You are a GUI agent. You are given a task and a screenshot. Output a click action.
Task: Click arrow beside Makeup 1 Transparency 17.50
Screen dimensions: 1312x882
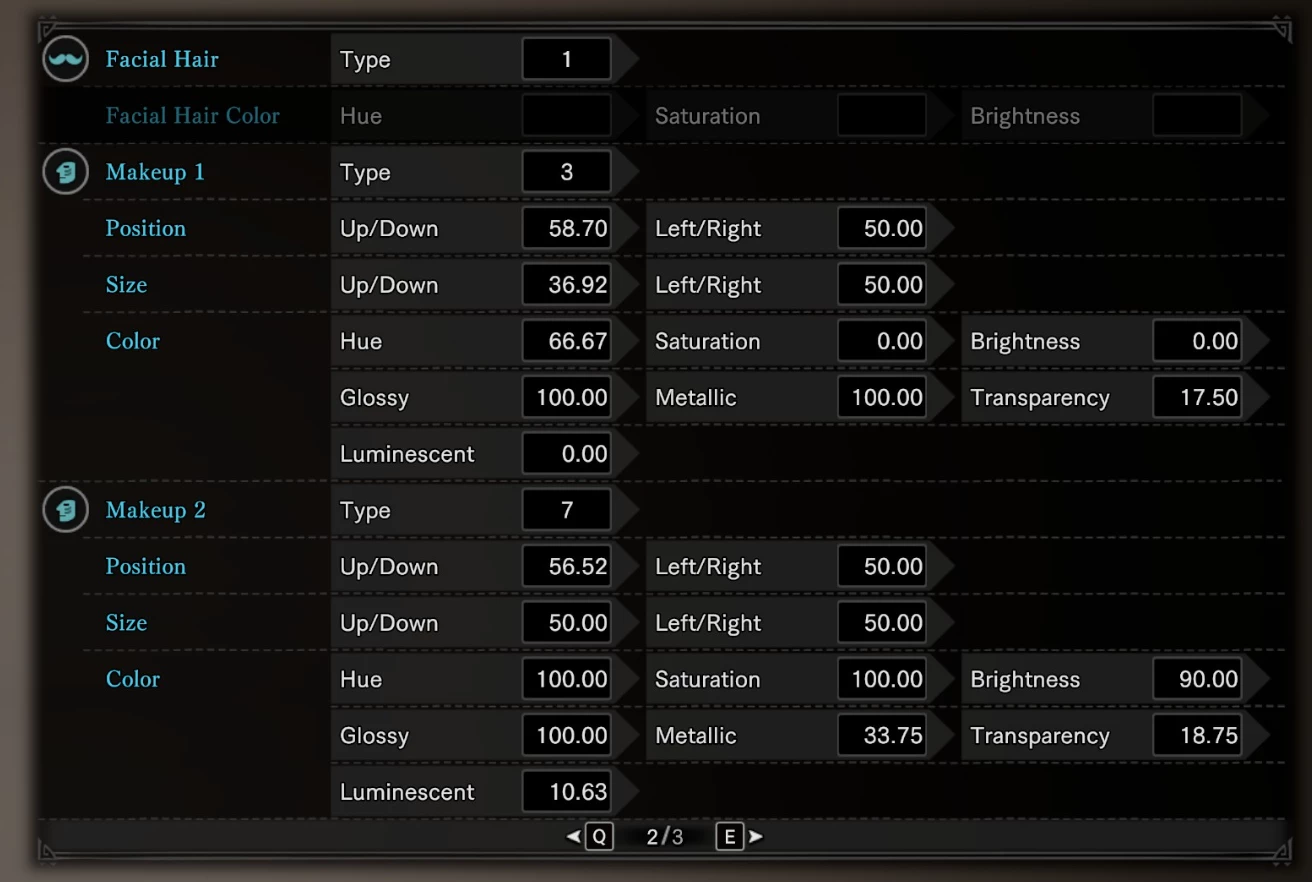1257,398
